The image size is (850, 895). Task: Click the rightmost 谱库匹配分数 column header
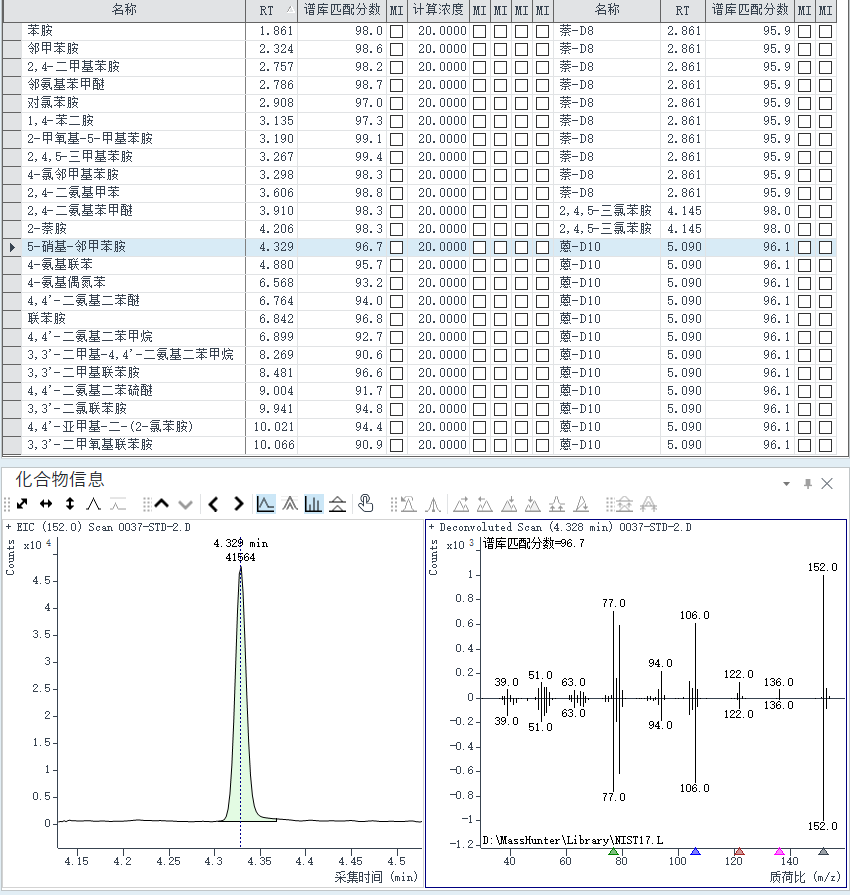tap(750, 10)
